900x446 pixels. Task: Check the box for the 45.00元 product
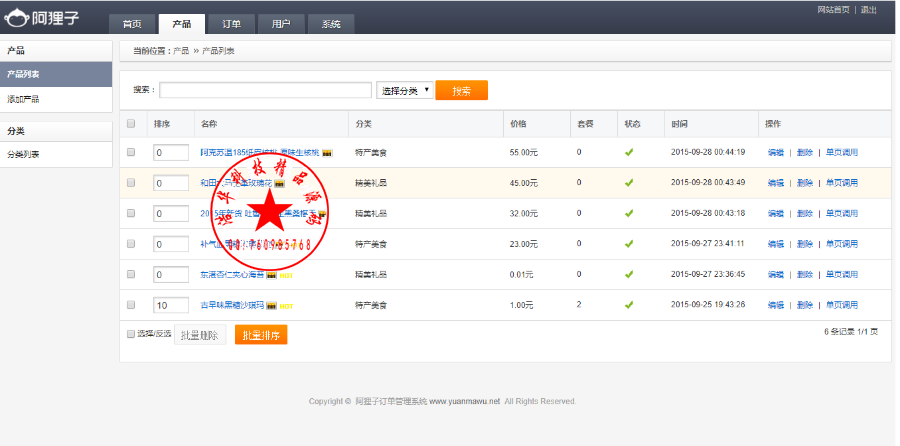pyautogui.click(x=131, y=183)
